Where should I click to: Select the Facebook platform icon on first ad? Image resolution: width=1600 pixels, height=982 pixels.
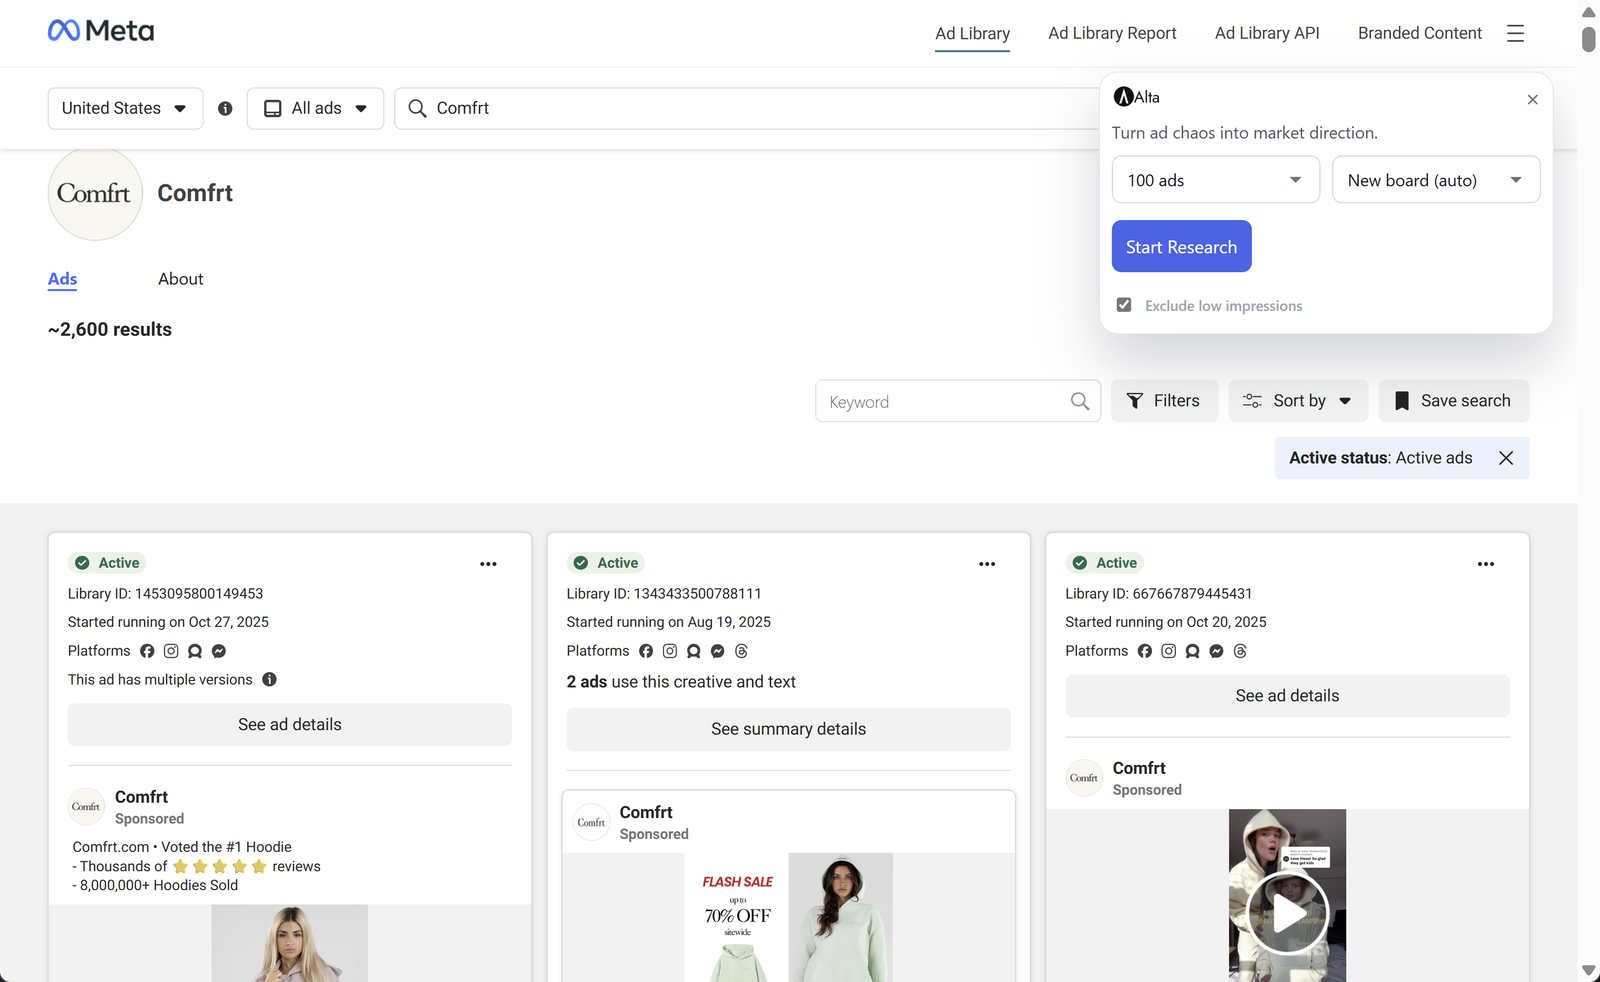tap(147, 651)
